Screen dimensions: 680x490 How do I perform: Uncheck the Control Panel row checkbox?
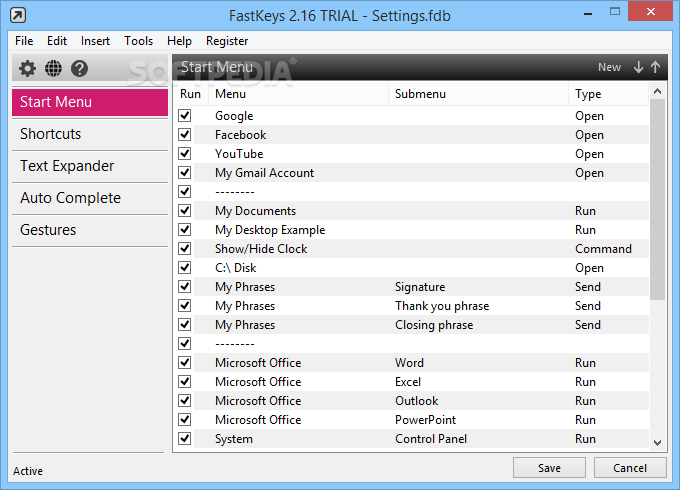coord(185,438)
